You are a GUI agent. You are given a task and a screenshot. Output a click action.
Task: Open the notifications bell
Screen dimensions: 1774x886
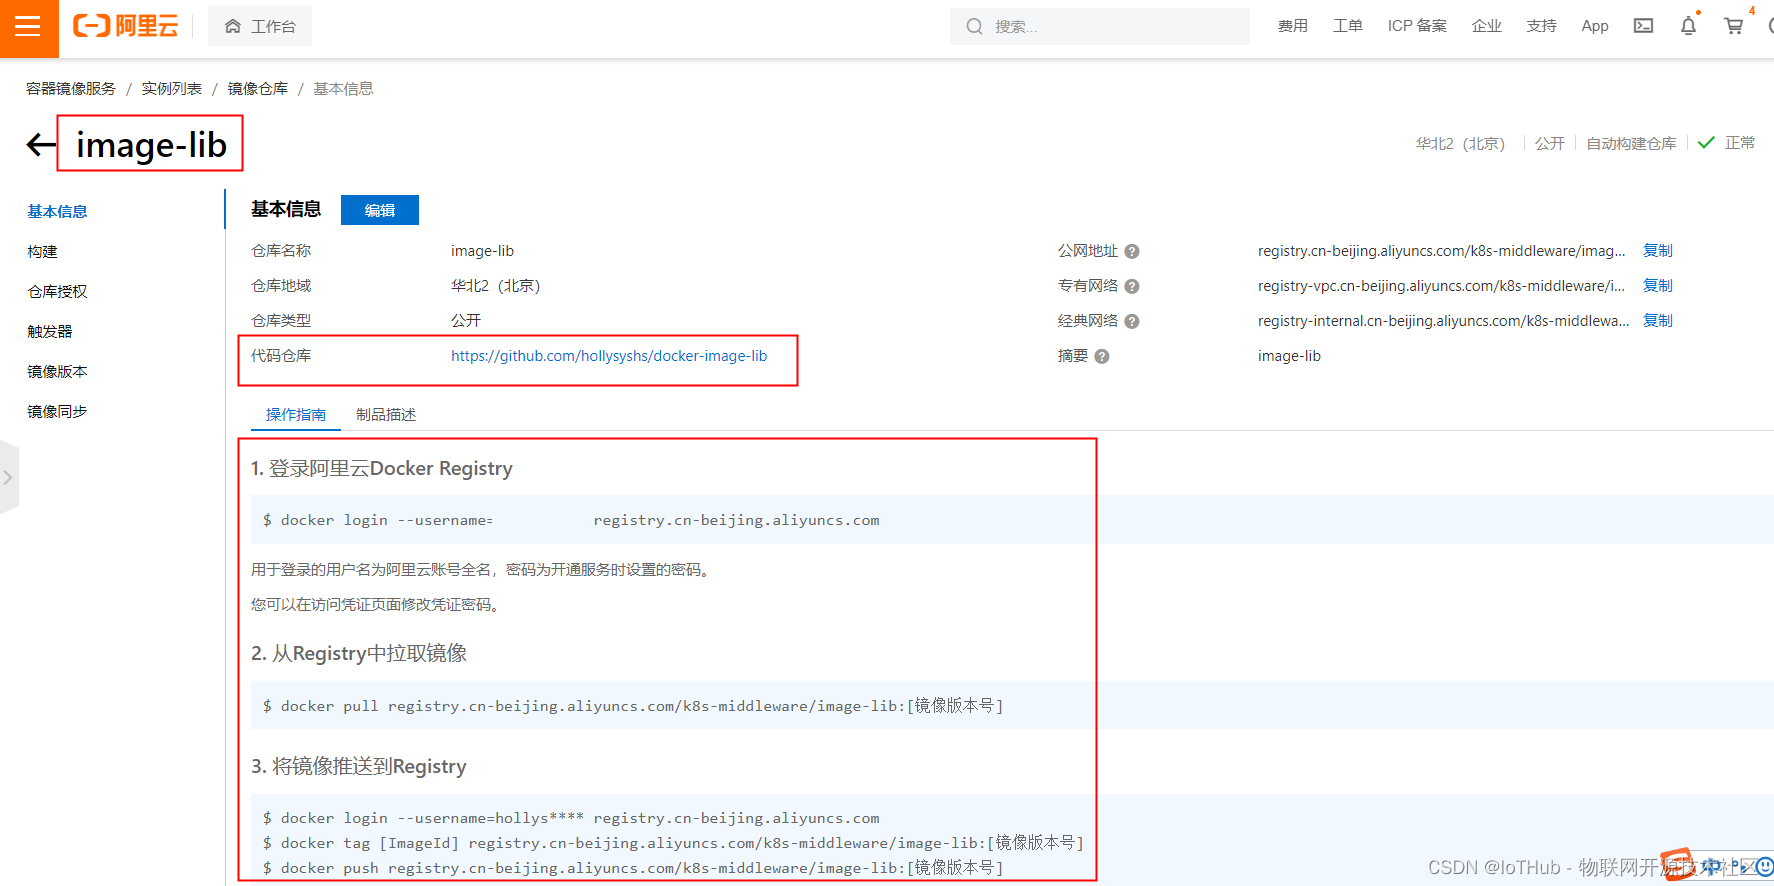1688,26
